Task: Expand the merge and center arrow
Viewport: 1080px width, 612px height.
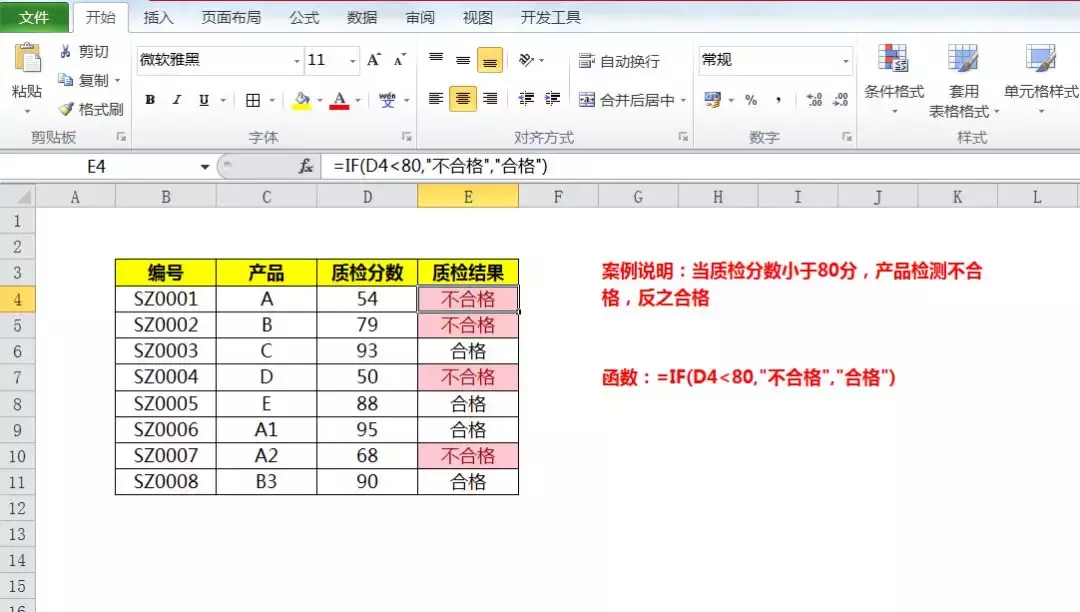Action: (683, 101)
